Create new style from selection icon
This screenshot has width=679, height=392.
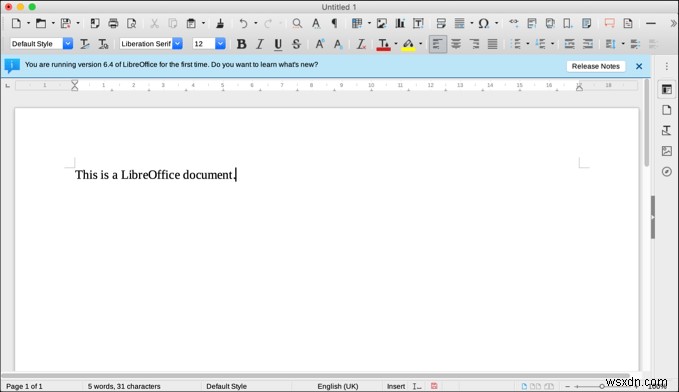coord(103,44)
